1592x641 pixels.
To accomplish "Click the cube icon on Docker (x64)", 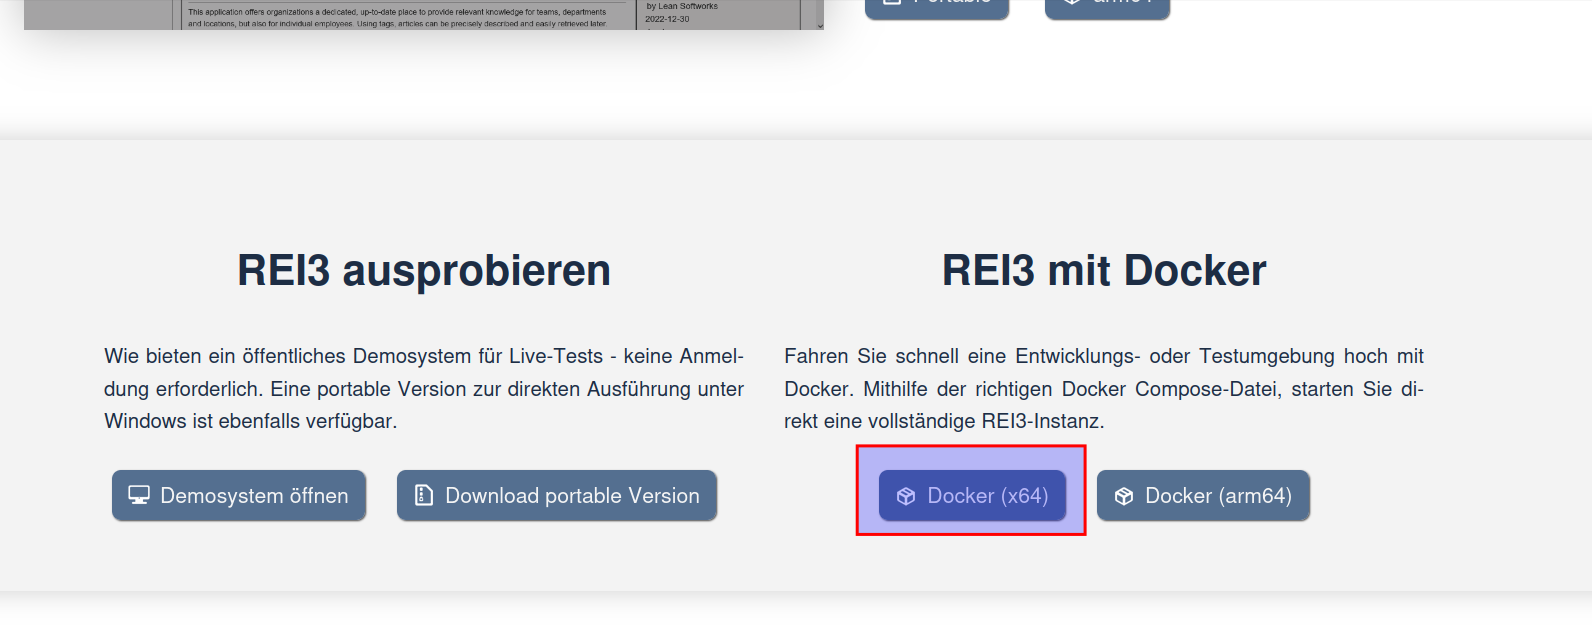I will coord(906,497).
